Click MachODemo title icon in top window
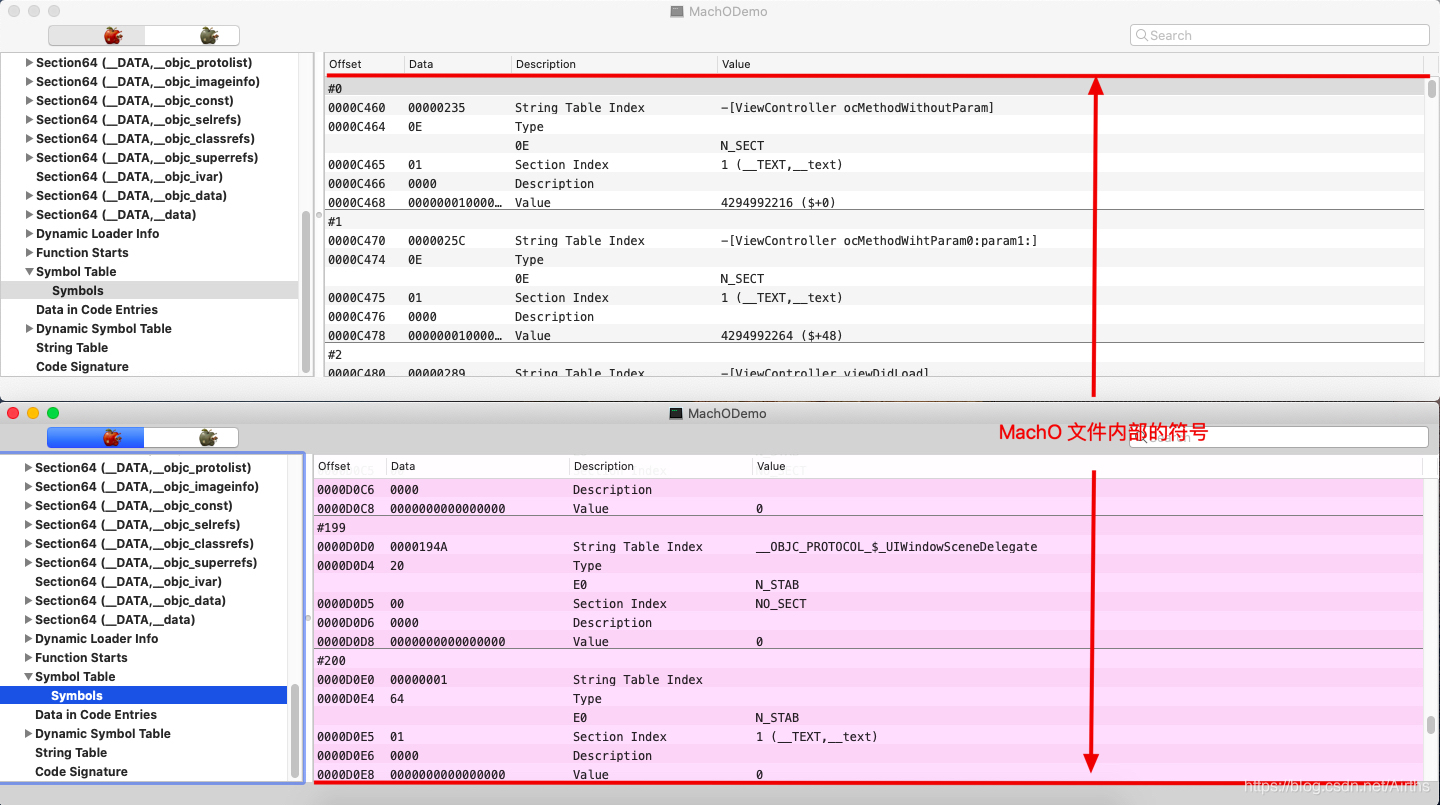This screenshot has width=1440, height=805. [678, 12]
